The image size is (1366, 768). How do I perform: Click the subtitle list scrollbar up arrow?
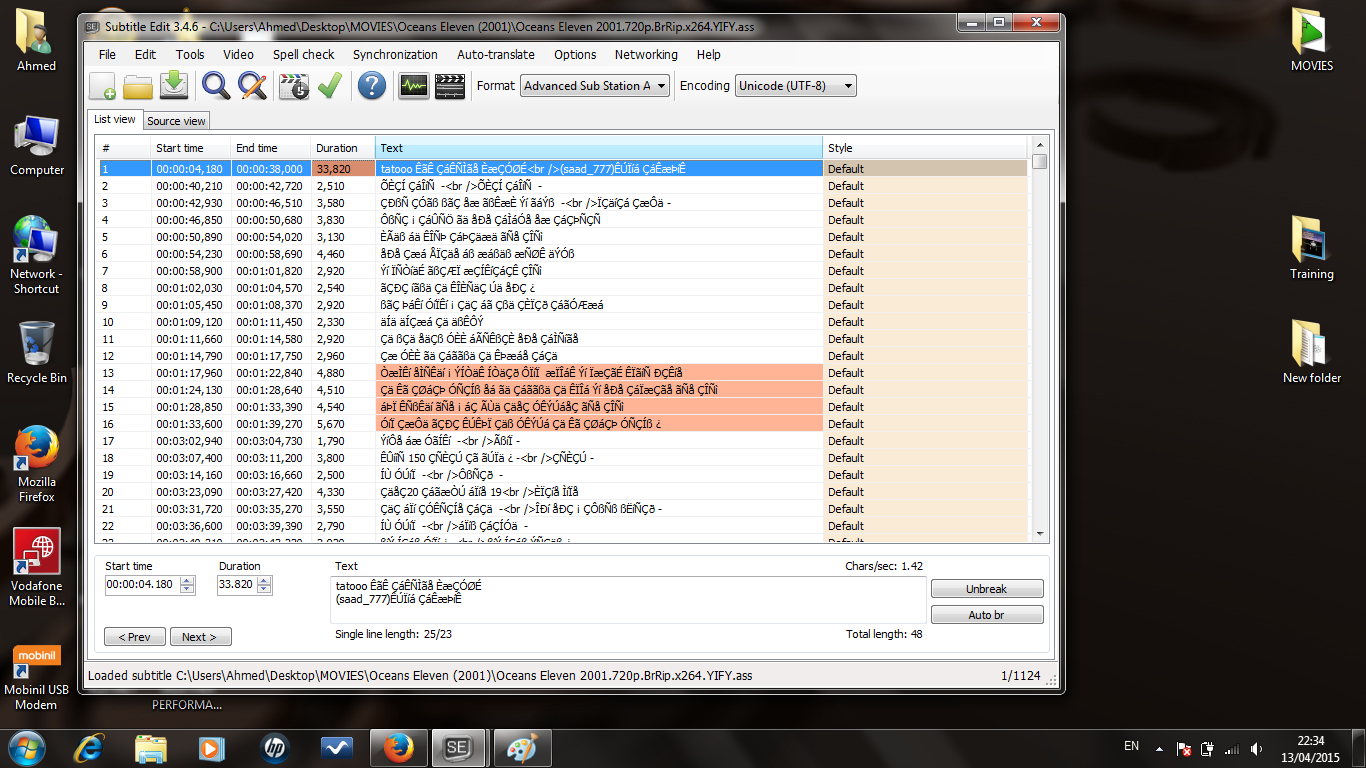click(x=1040, y=145)
